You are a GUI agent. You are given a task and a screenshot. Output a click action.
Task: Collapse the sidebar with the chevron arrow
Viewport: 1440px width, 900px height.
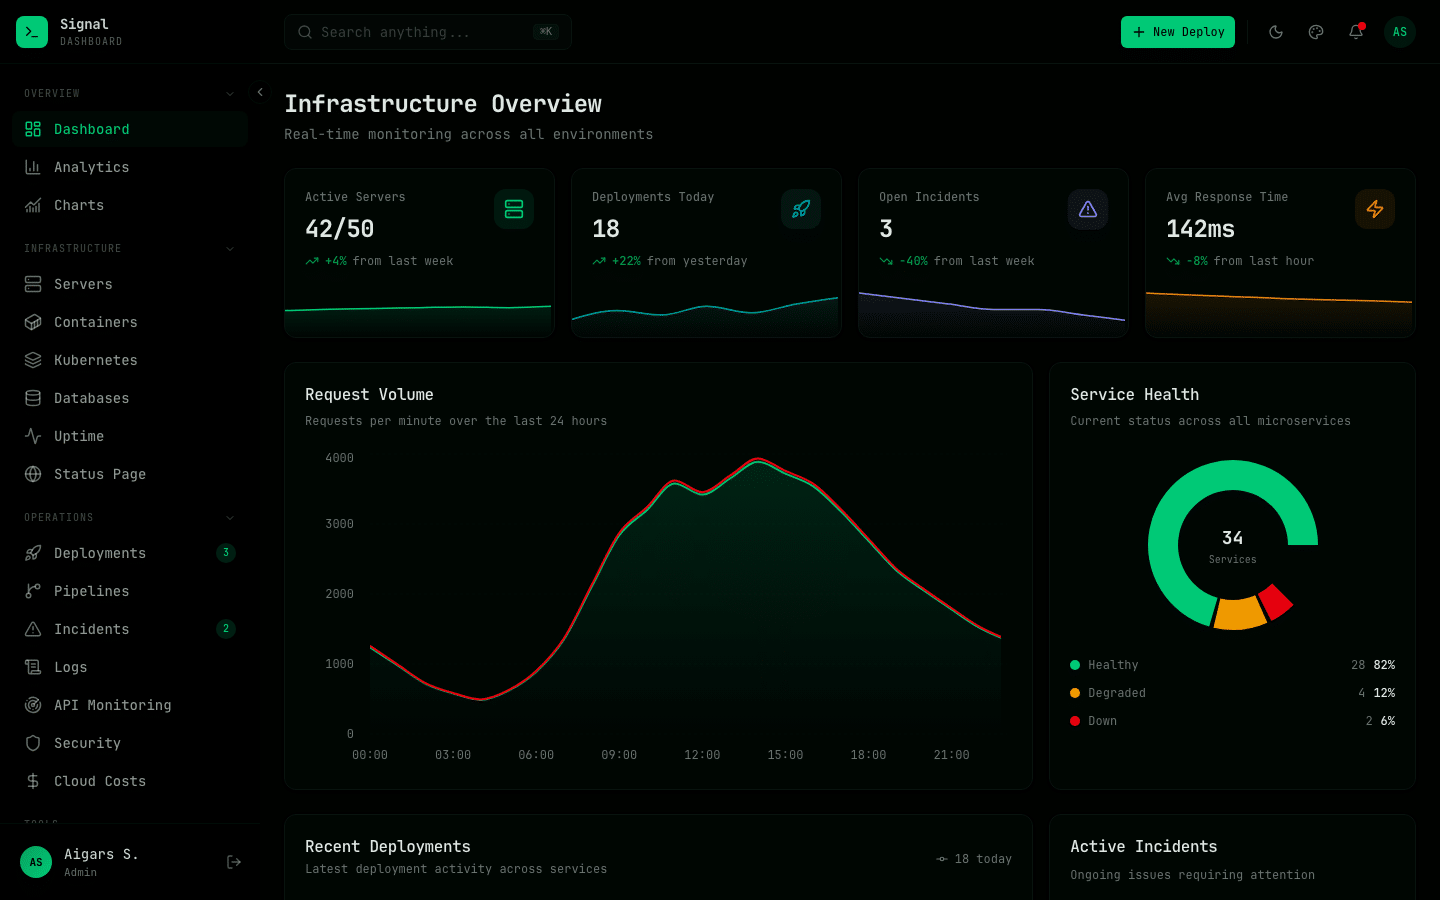pos(259,92)
